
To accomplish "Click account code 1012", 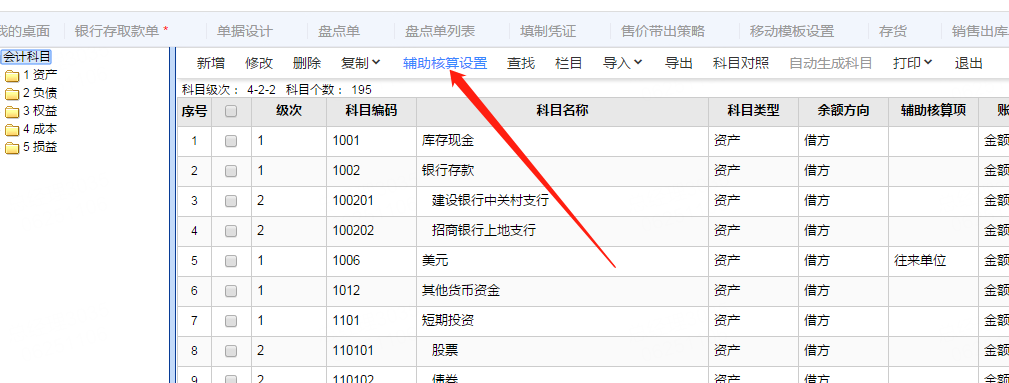I will 346,291.
